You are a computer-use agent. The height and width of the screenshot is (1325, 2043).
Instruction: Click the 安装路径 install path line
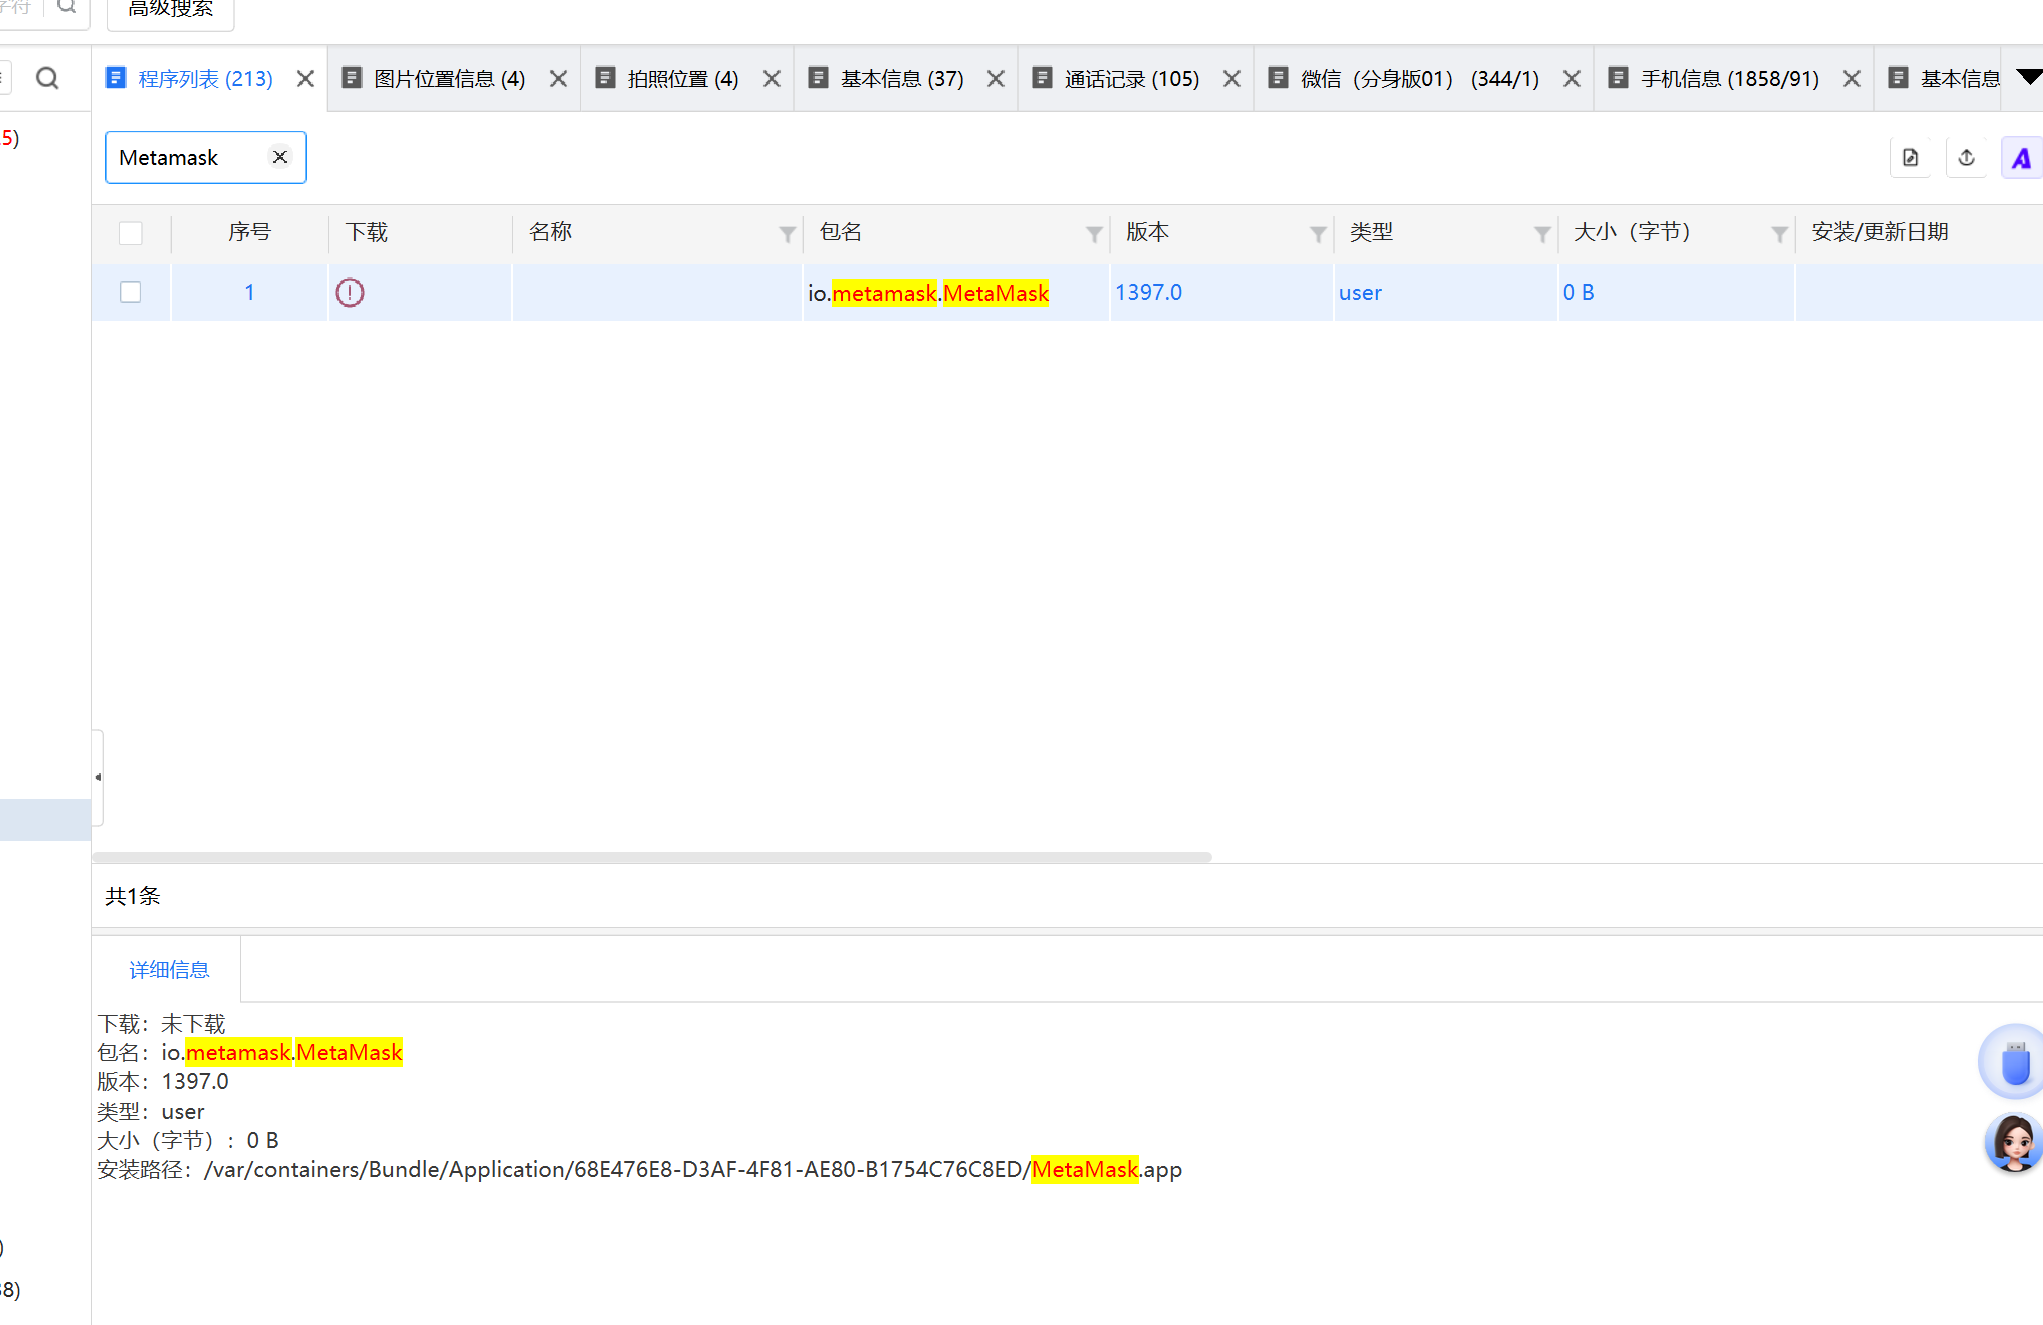point(640,1169)
